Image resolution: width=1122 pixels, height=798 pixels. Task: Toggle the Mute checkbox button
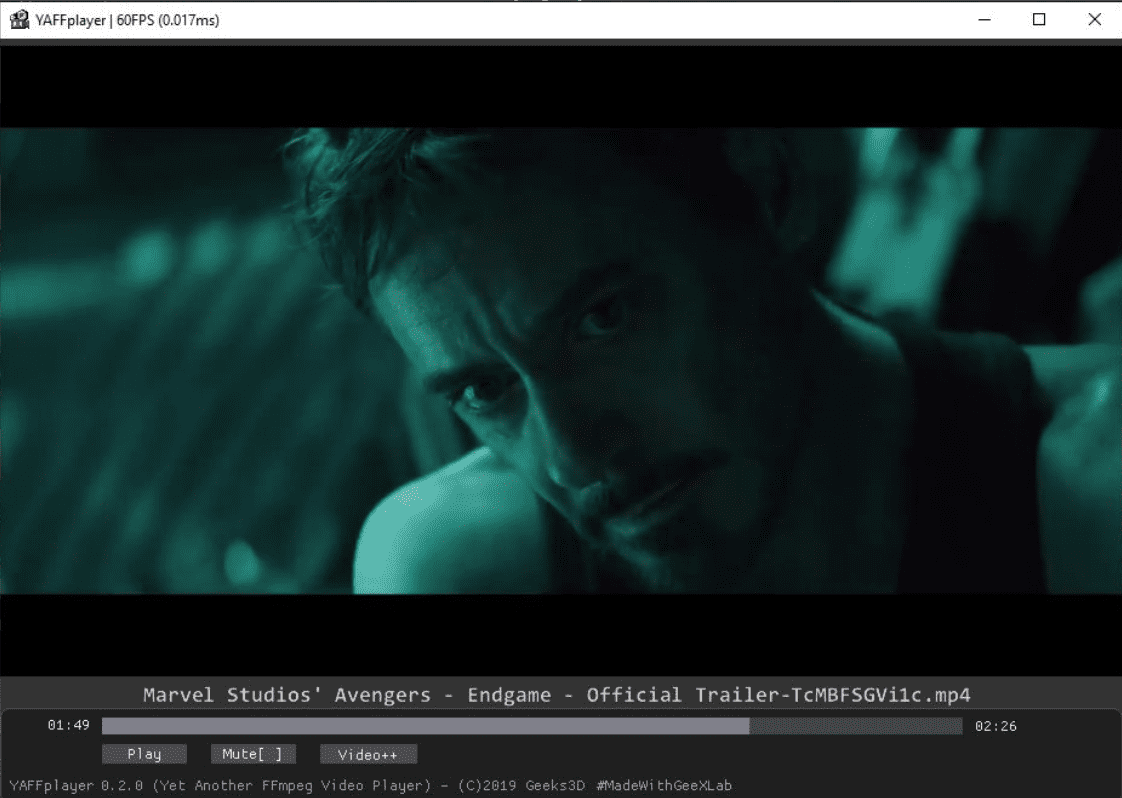(x=253, y=754)
